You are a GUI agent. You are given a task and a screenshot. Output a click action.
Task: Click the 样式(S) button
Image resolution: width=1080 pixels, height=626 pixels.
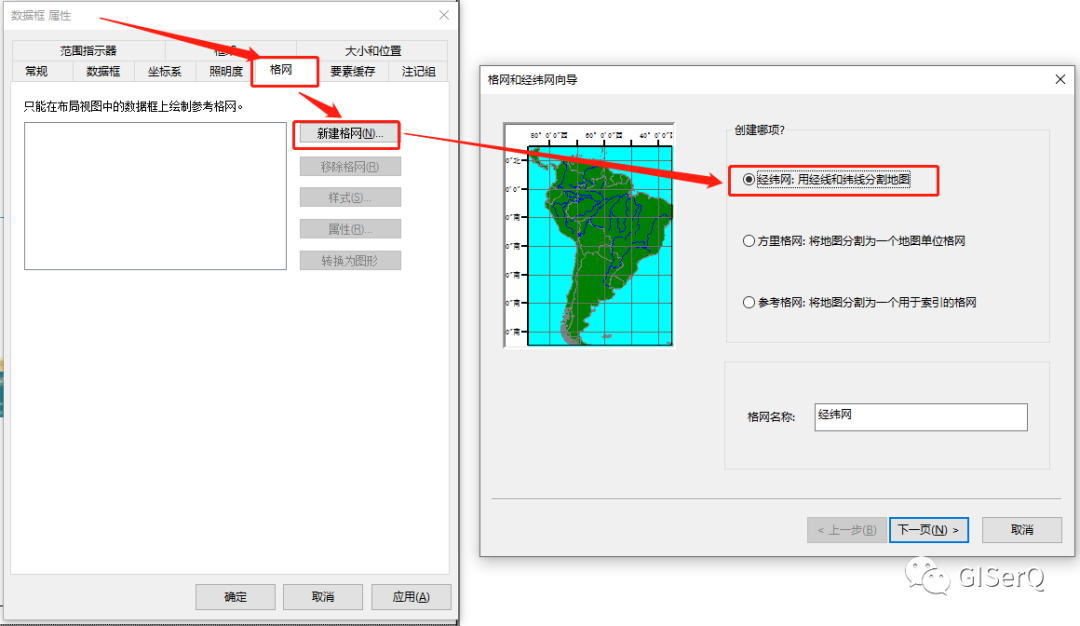click(350, 198)
